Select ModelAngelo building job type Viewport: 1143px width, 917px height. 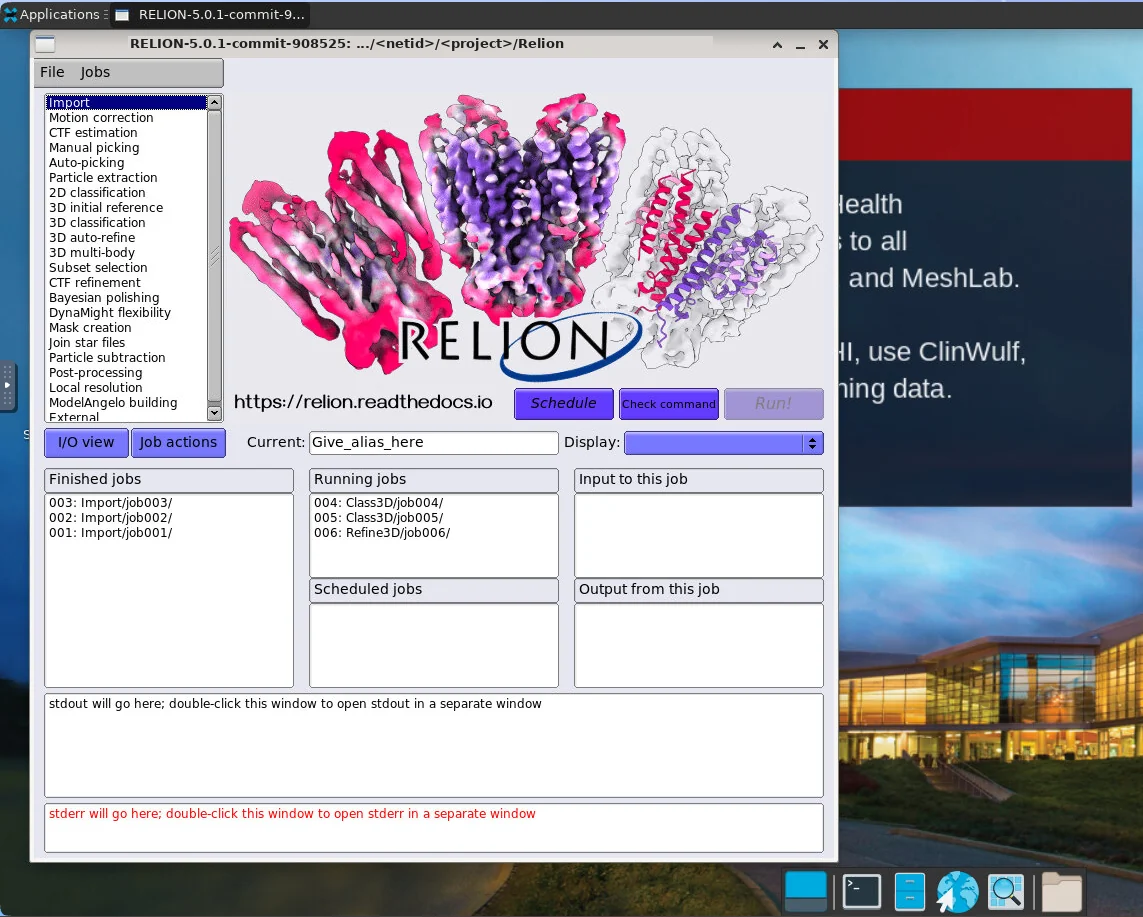click(x=126, y=402)
